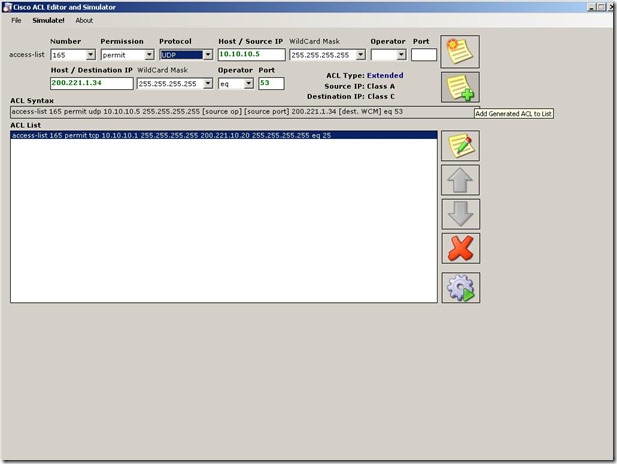
Task: Edit the selected ACL entry
Action: click(x=460, y=146)
